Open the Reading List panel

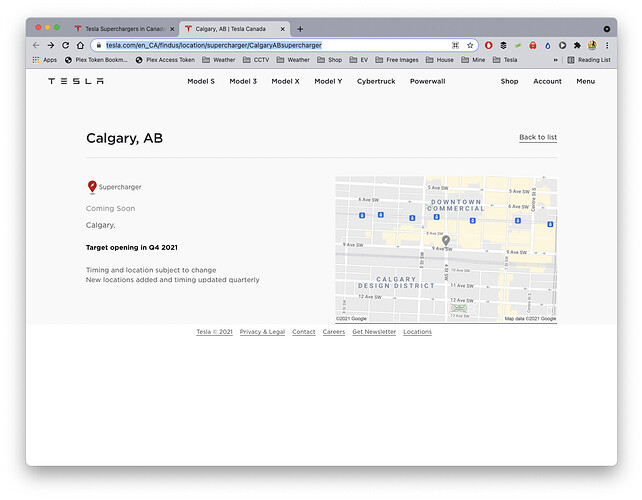point(589,60)
